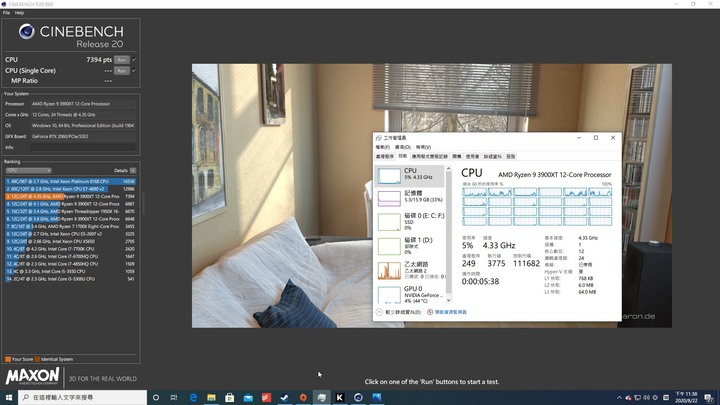Select ranking row Intel Core i7-7700K
Viewport: 720px width, 405px height.
coord(70,249)
